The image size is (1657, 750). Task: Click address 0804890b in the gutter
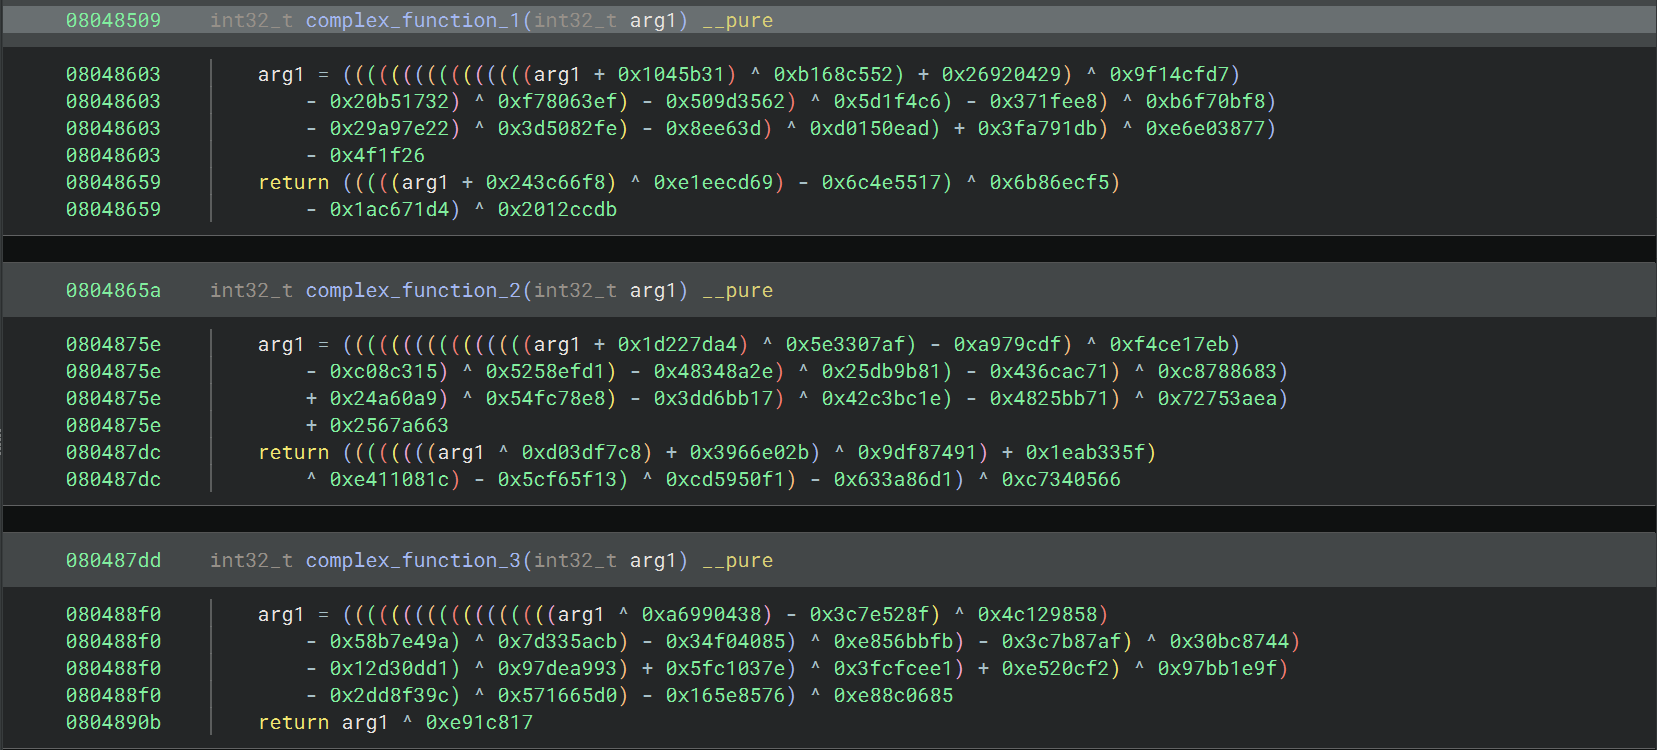point(113,723)
